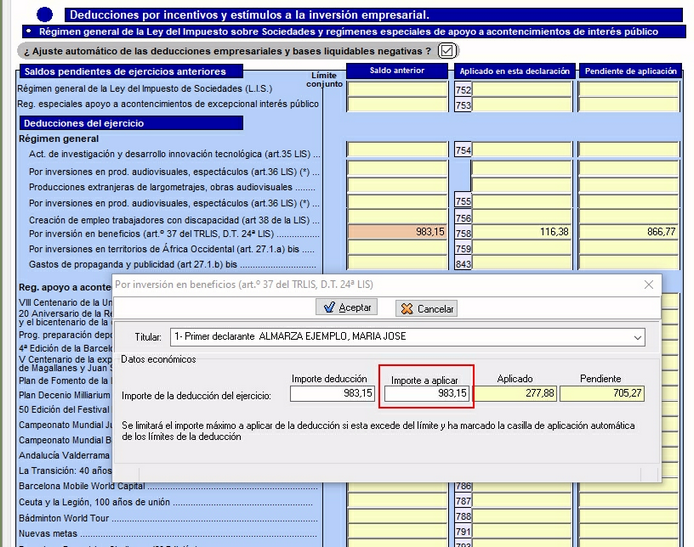Click Saldo anterior field for Reg. especiales apoyo
This screenshot has height=547, width=694.
point(397,104)
